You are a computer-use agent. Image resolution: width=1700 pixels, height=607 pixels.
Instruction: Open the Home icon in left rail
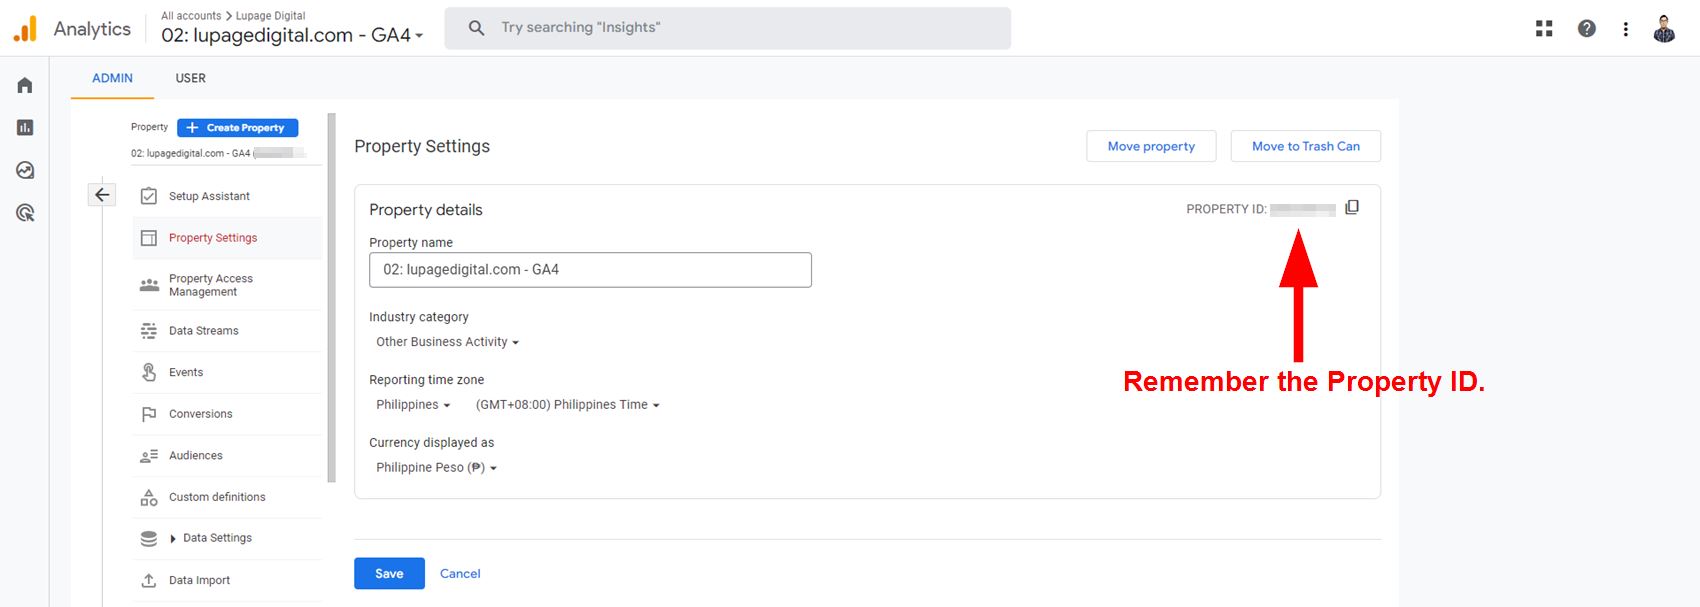[25, 85]
